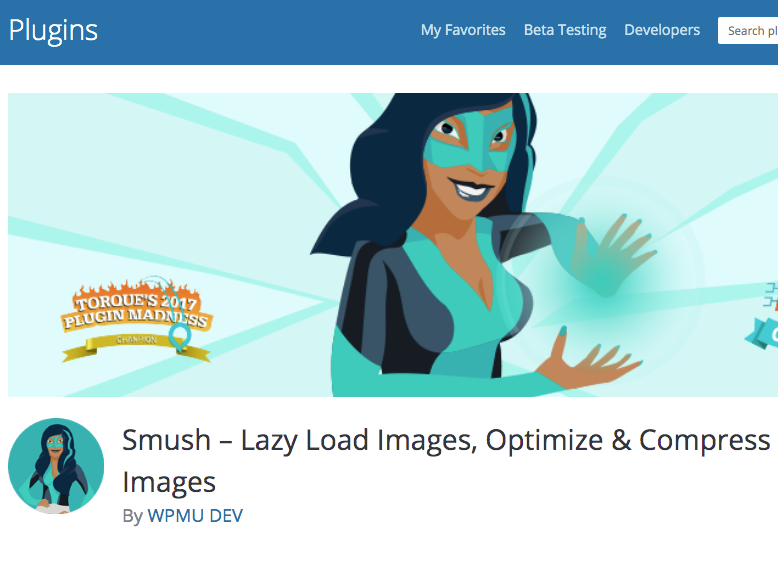This screenshot has width=778, height=561.
Task: Click the "By" label before the author
Action: click(x=132, y=516)
